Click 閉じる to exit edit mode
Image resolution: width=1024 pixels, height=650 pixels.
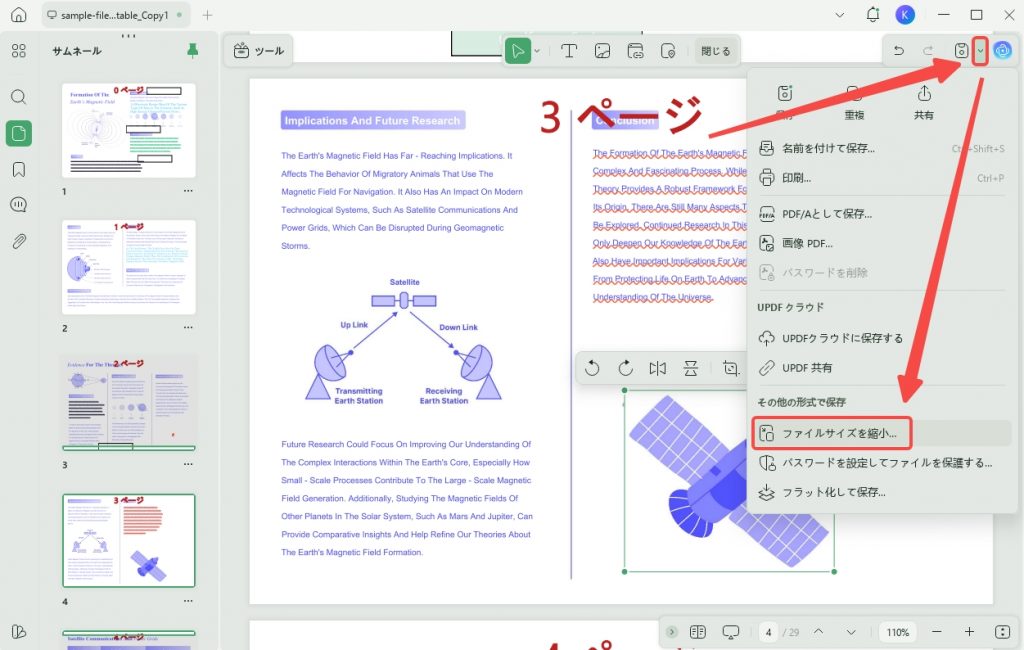[x=716, y=51]
